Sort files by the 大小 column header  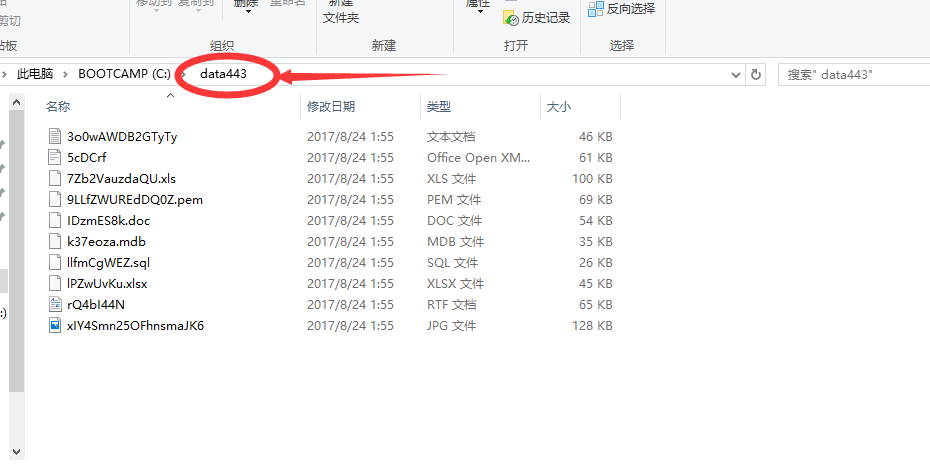(558, 107)
